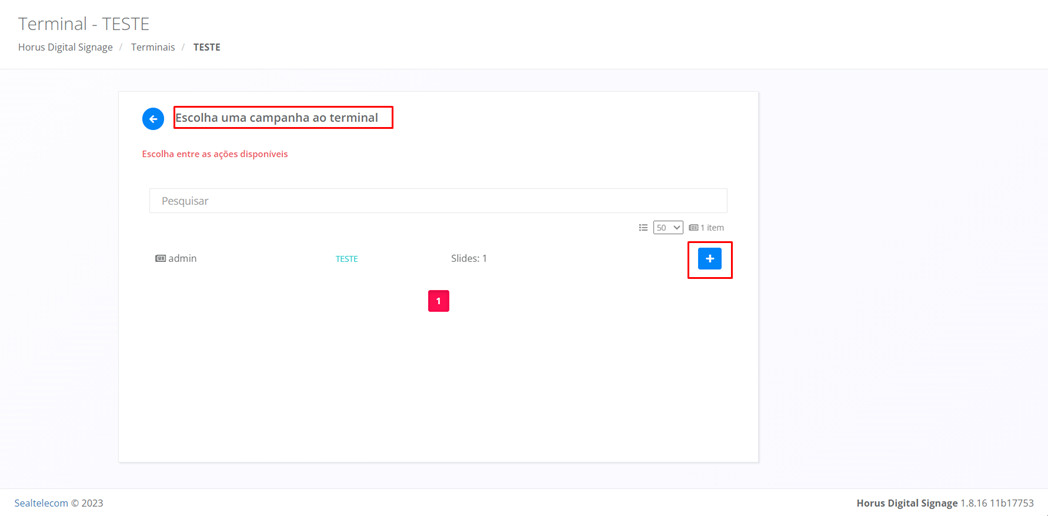Select the admin campaign row name
Image resolution: width=1048 pixels, height=516 pixels.
click(x=182, y=259)
